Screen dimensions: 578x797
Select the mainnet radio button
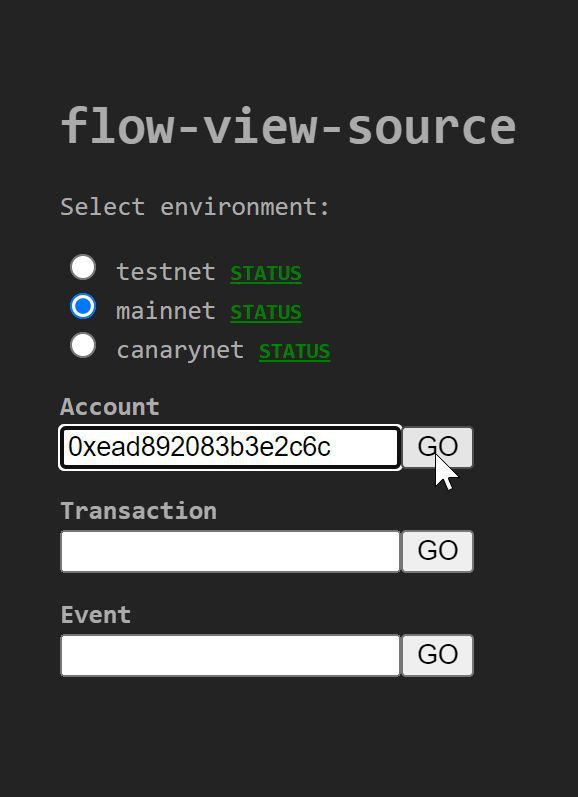coord(83,306)
